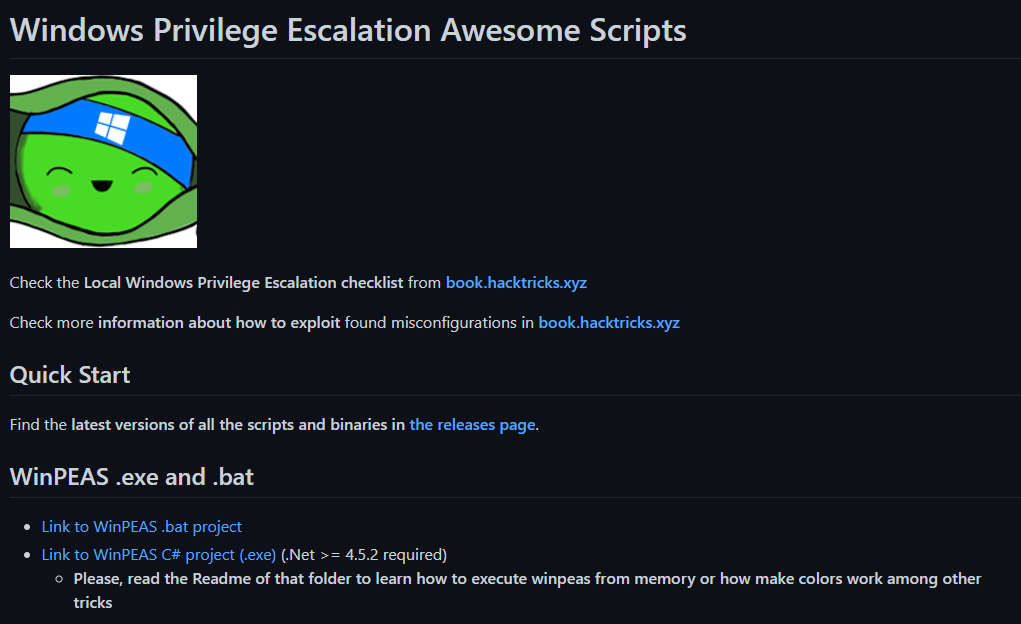1021x624 pixels.
Task: Click the Windows Privilege Escalation Awesome Scripts heading
Action: click(x=348, y=30)
